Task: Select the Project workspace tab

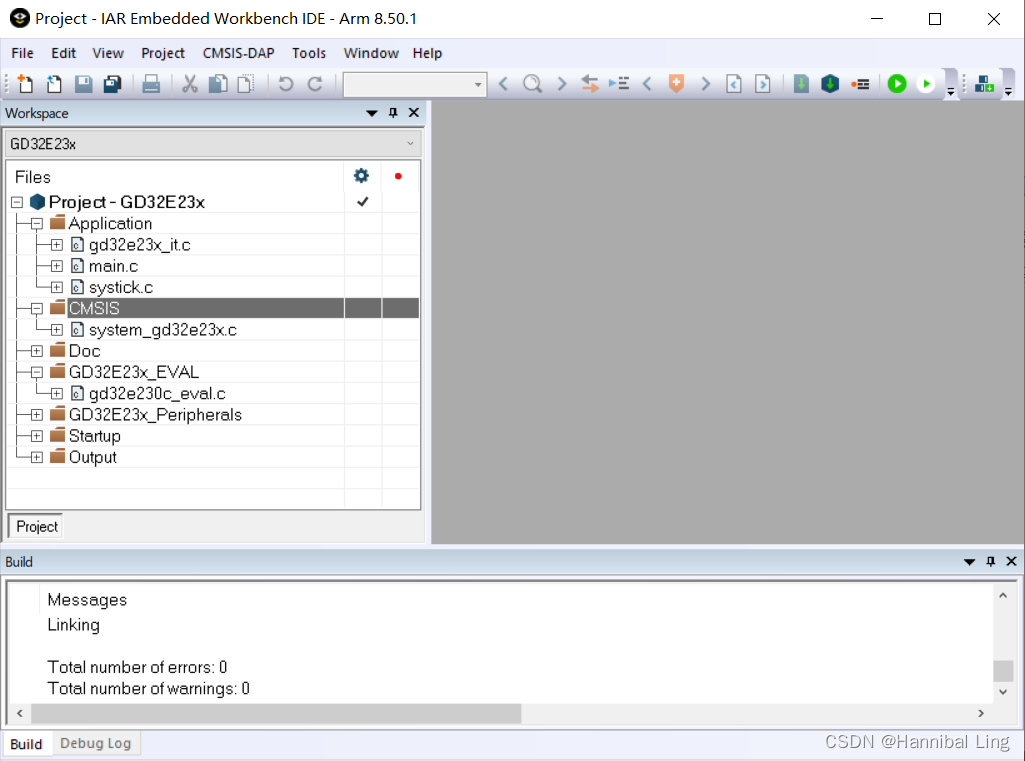Action: (x=36, y=526)
